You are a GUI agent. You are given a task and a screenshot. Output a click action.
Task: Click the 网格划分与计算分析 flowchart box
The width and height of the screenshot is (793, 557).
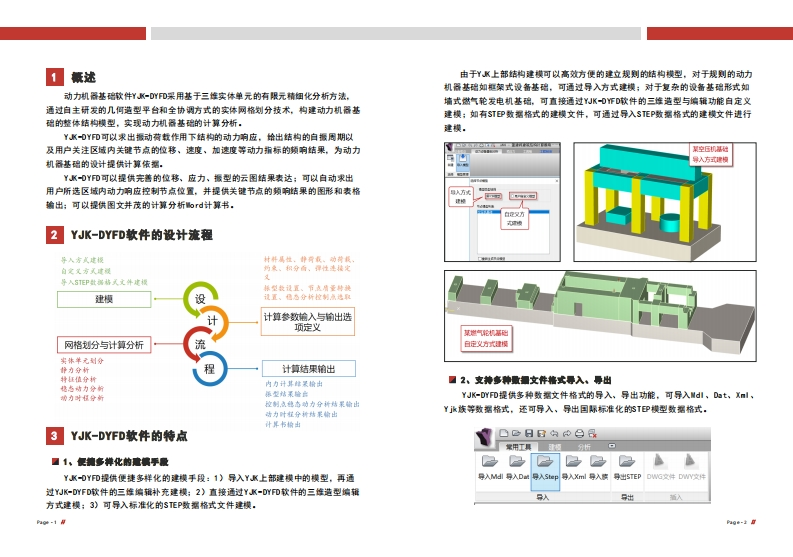(x=103, y=345)
